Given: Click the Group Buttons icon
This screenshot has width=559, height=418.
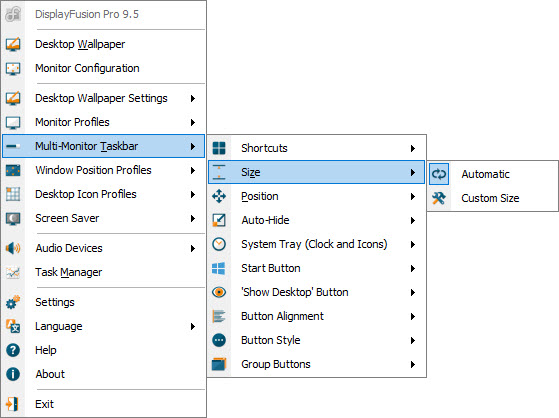Looking at the screenshot, I should click(x=219, y=364).
